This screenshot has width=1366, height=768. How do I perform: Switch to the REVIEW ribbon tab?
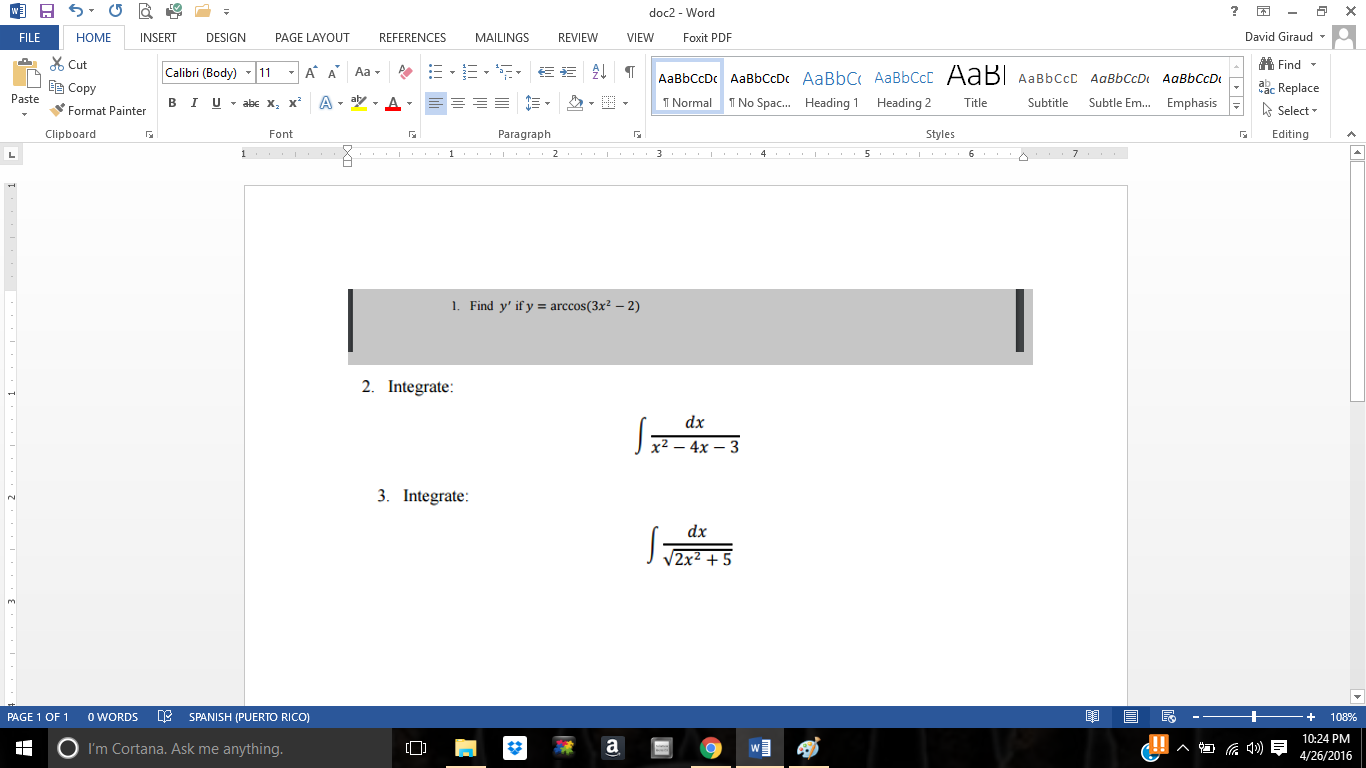(x=577, y=38)
